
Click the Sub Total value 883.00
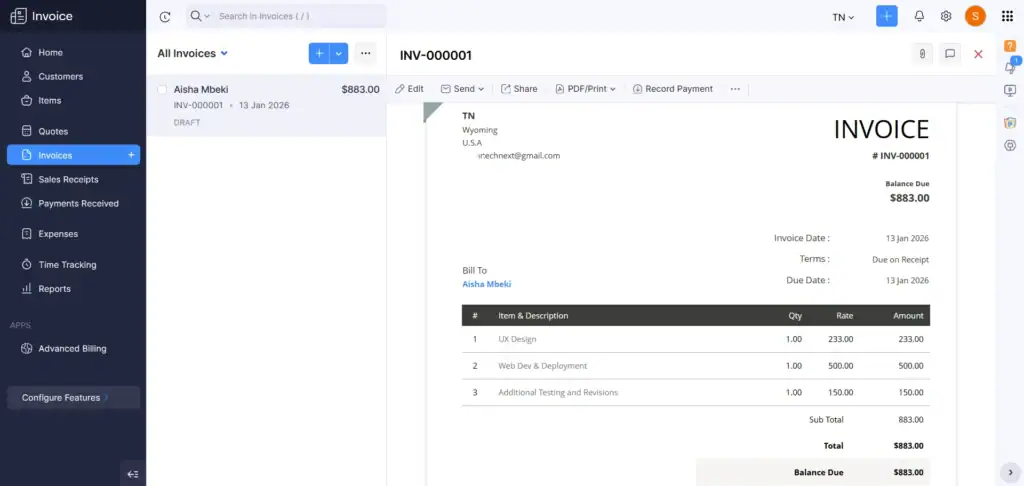click(x=910, y=419)
